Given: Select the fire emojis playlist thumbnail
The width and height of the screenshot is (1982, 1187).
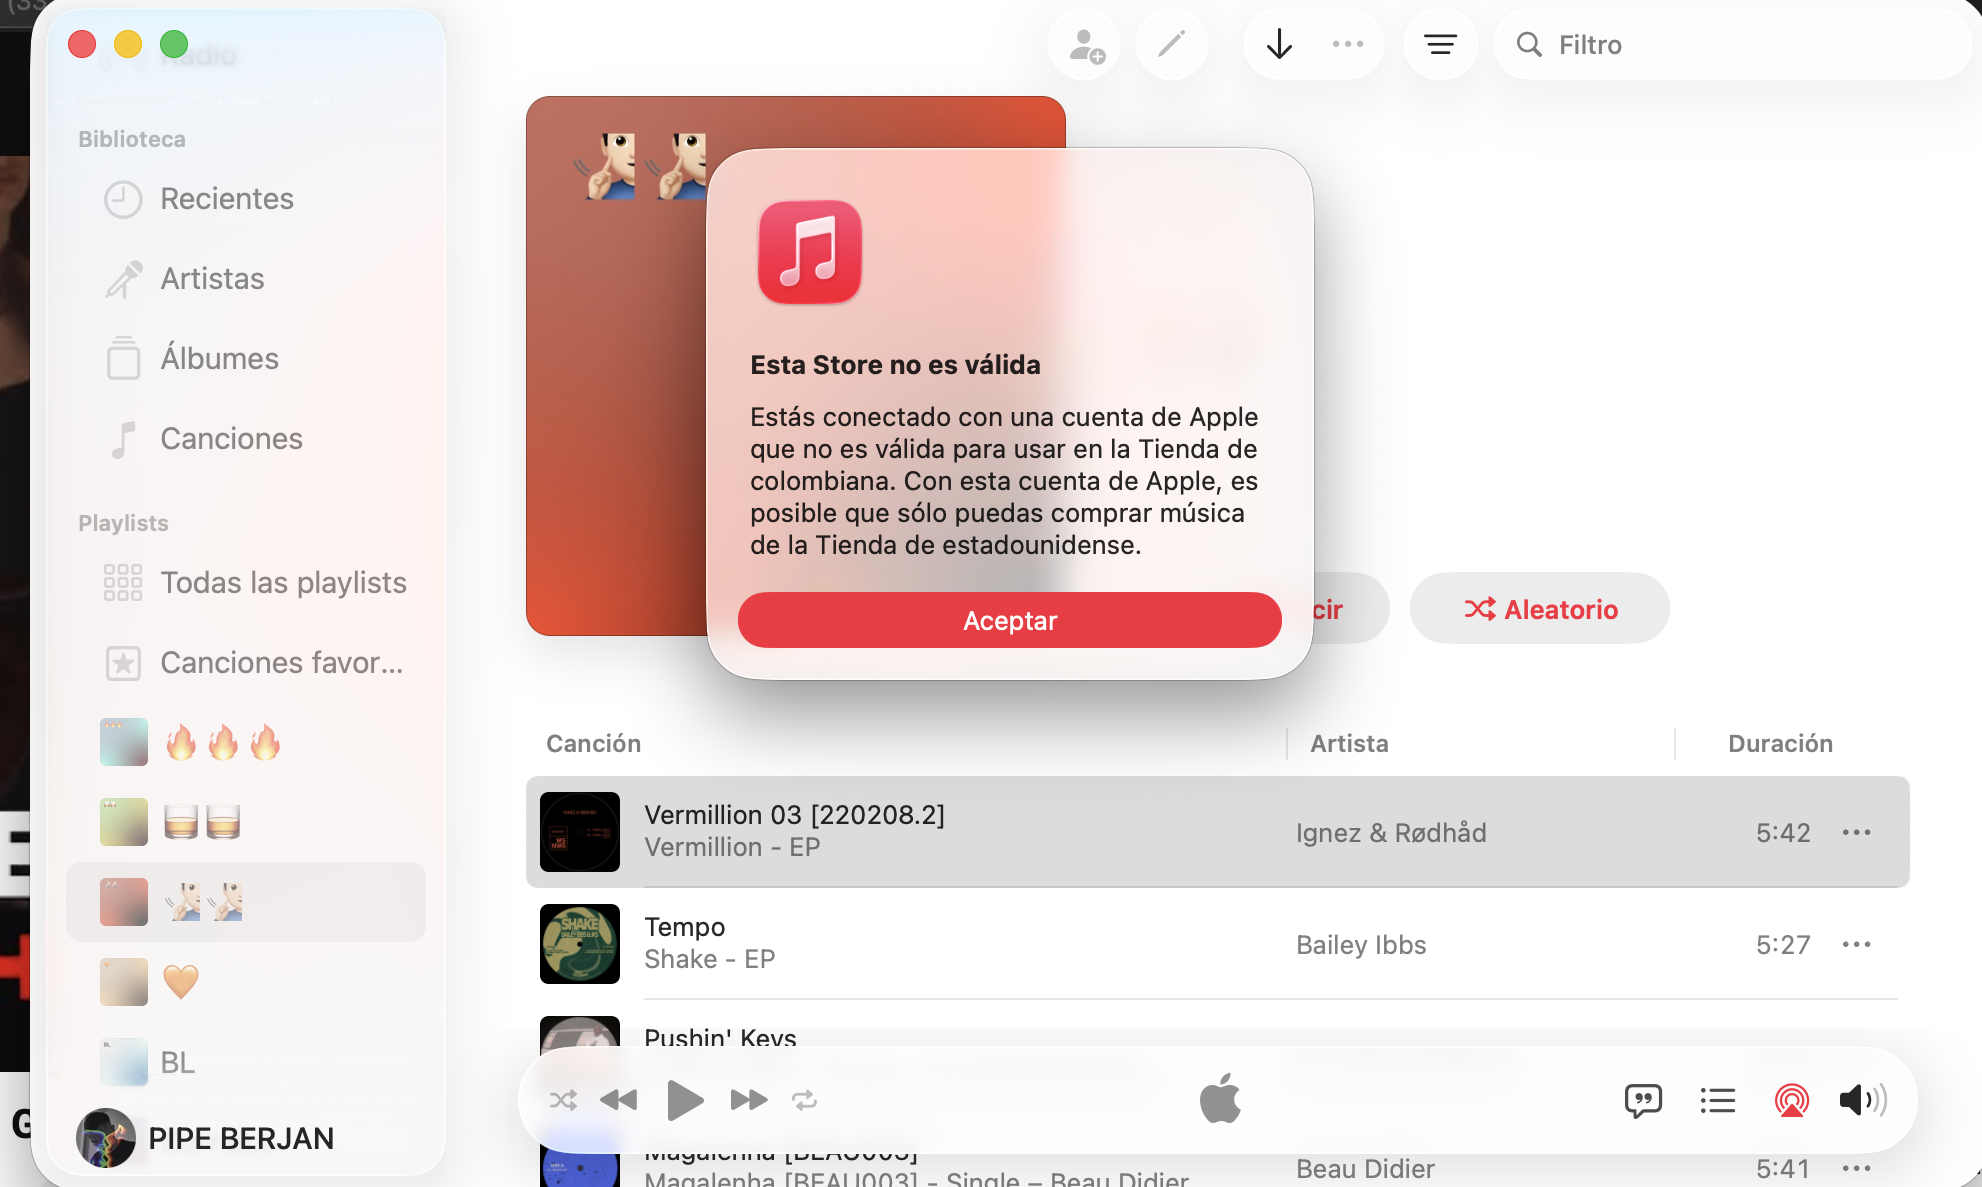Looking at the screenshot, I should click(x=124, y=742).
